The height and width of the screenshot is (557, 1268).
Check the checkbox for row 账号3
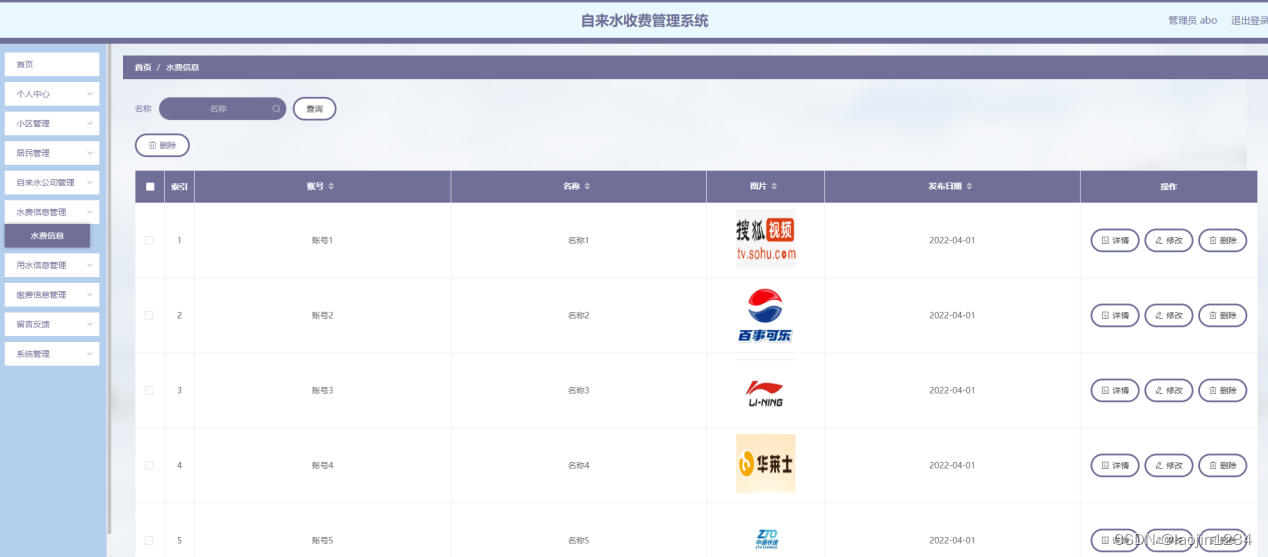point(150,390)
